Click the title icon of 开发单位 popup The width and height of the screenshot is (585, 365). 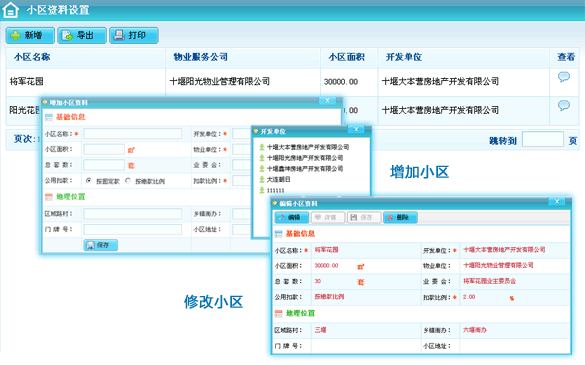256,131
